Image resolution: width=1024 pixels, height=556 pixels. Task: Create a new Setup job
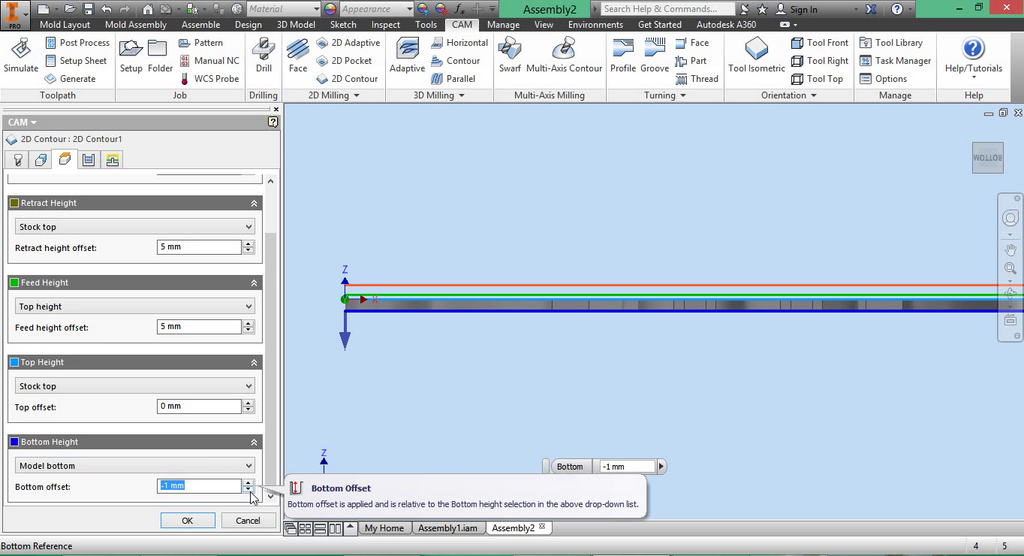(x=131, y=55)
